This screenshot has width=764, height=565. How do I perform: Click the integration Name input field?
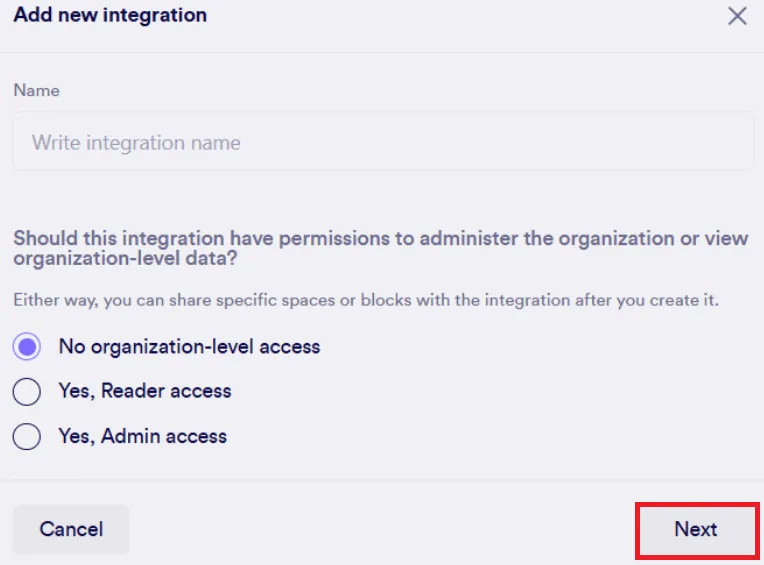tap(383, 142)
